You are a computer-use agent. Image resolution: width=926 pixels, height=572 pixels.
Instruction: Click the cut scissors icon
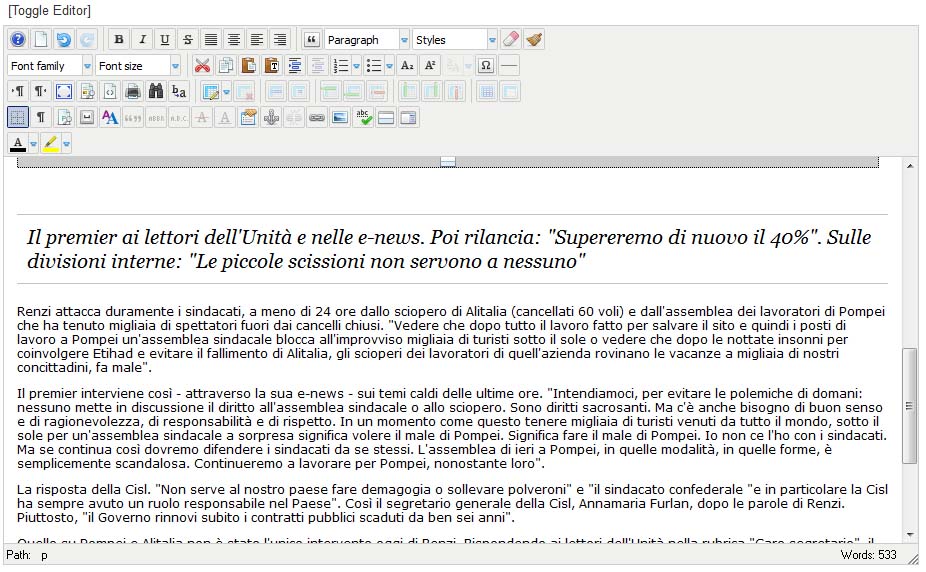pos(203,66)
